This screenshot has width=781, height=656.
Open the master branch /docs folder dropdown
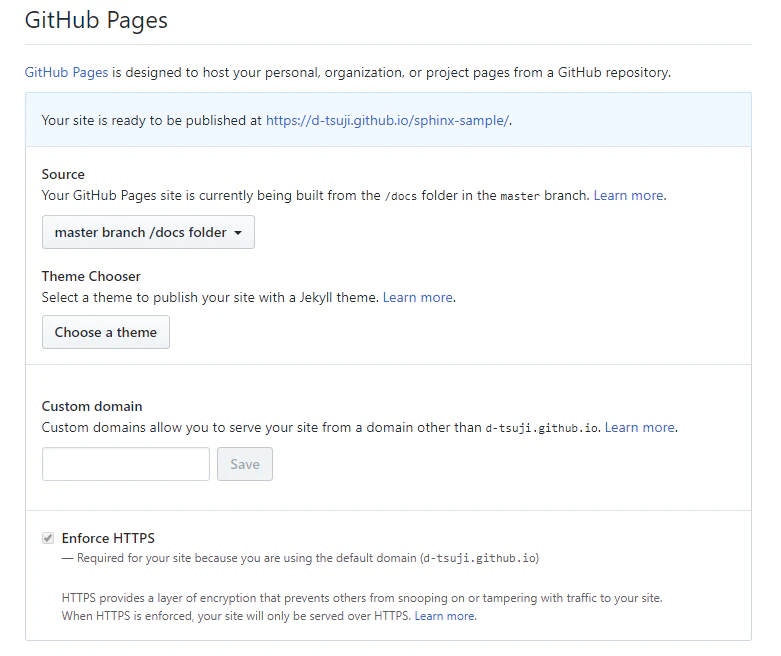148,232
